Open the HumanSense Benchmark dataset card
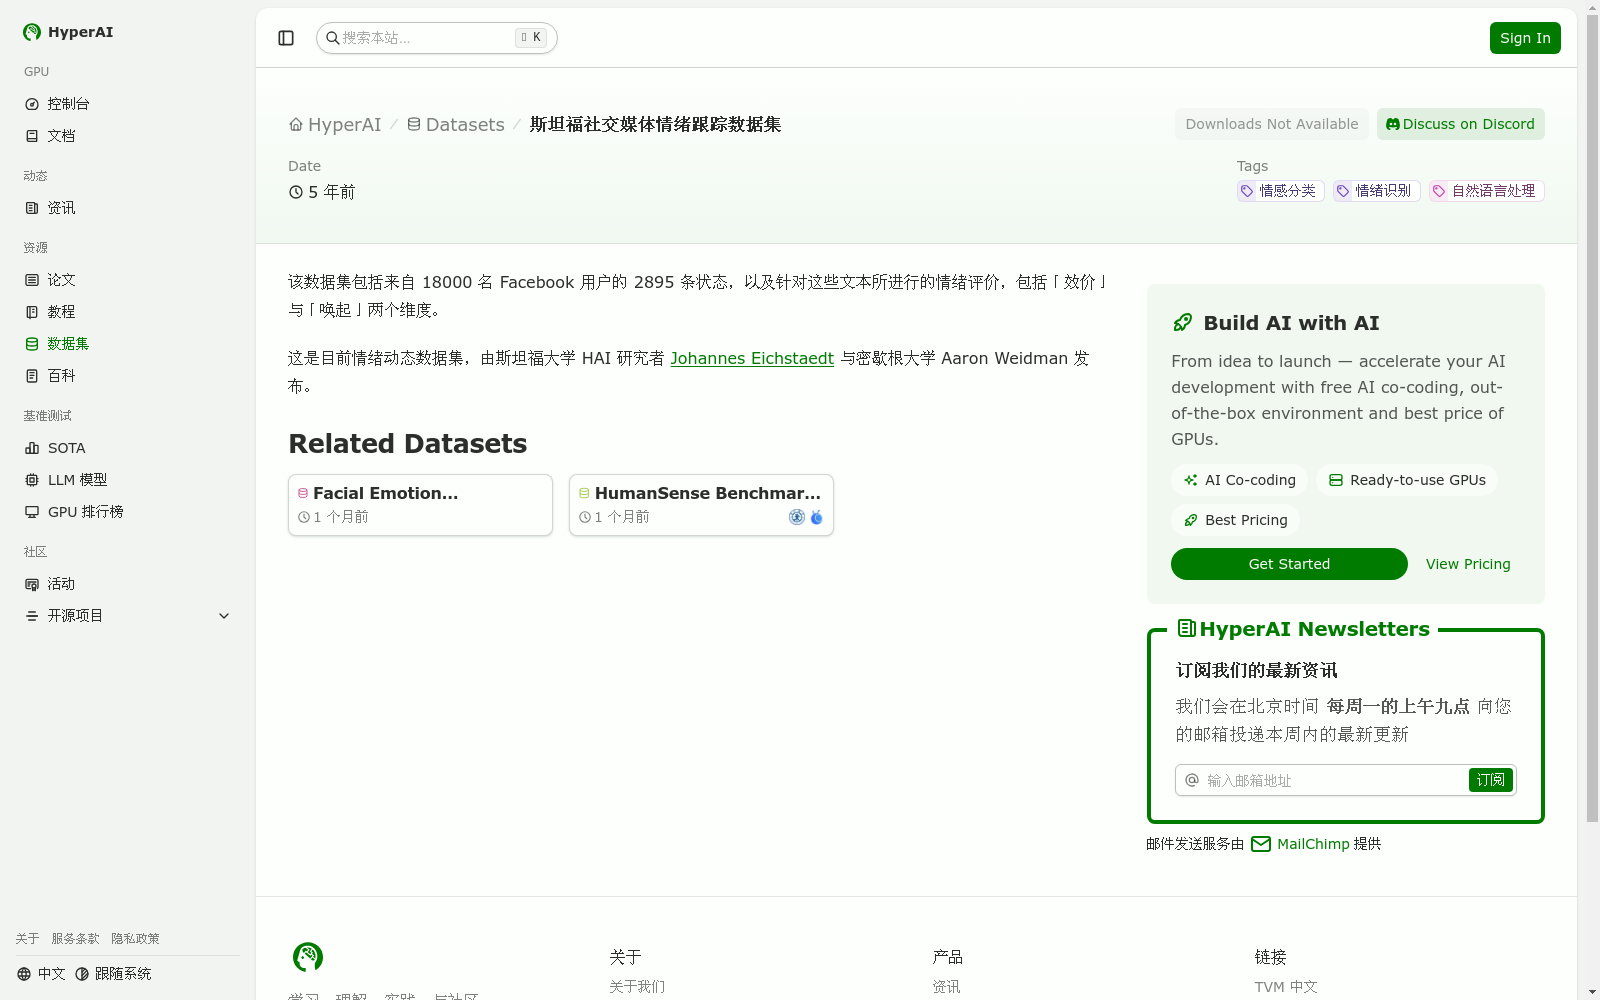This screenshot has width=1600, height=1000. (701, 505)
